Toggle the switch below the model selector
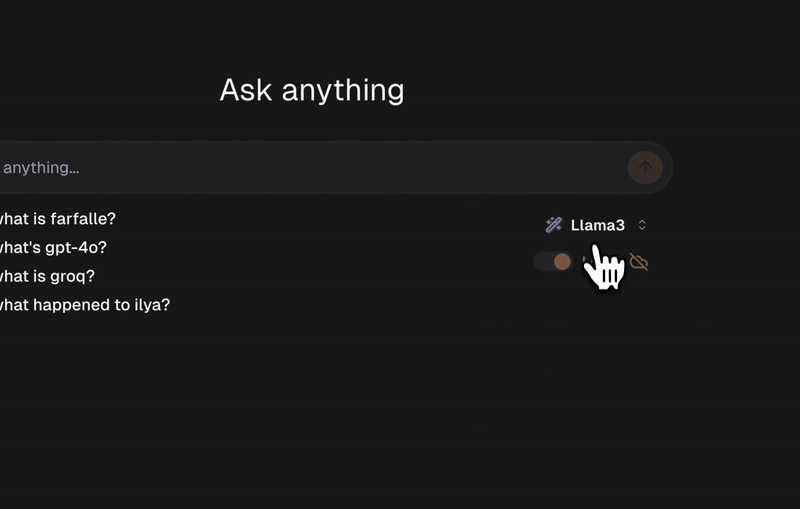The image size is (800, 509). click(x=553, y=262)
